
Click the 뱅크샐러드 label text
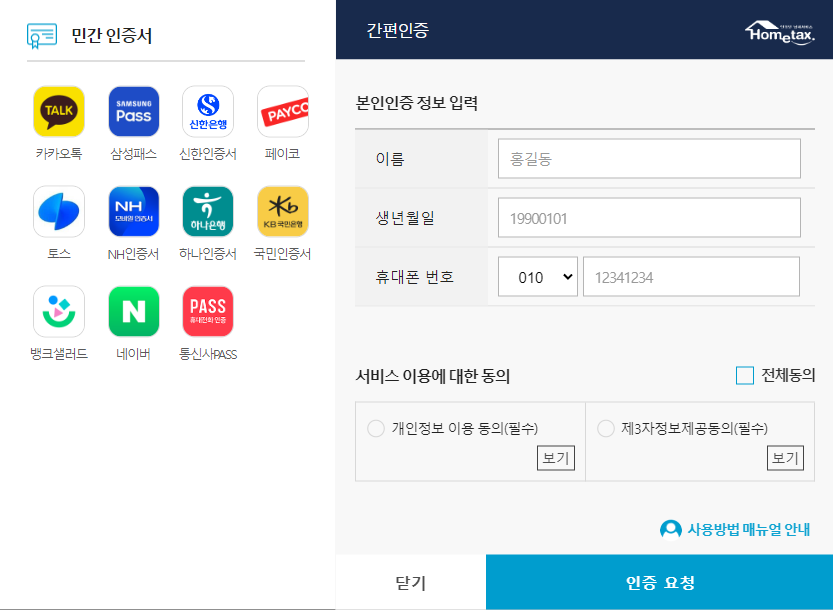pyautogui.click(x=59, y=353)
